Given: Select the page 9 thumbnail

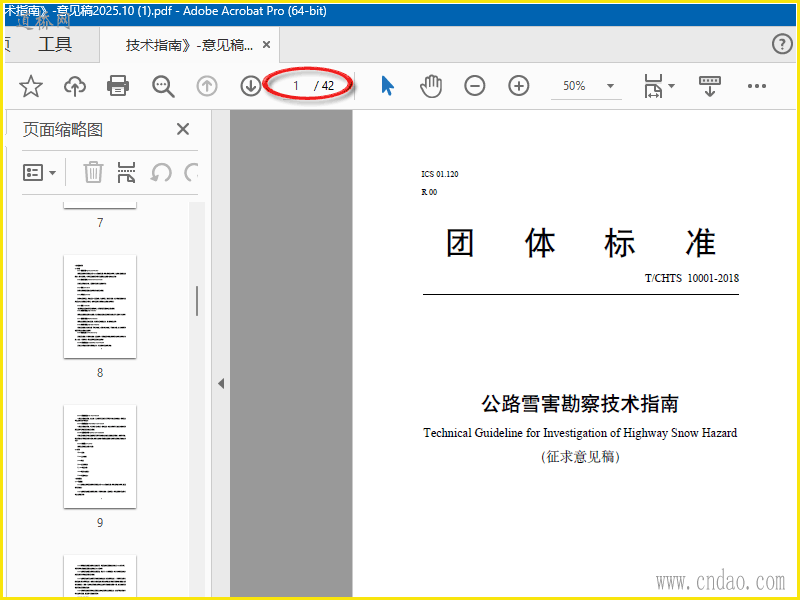Looking at the screenshot, I should (x=100, y=457).
